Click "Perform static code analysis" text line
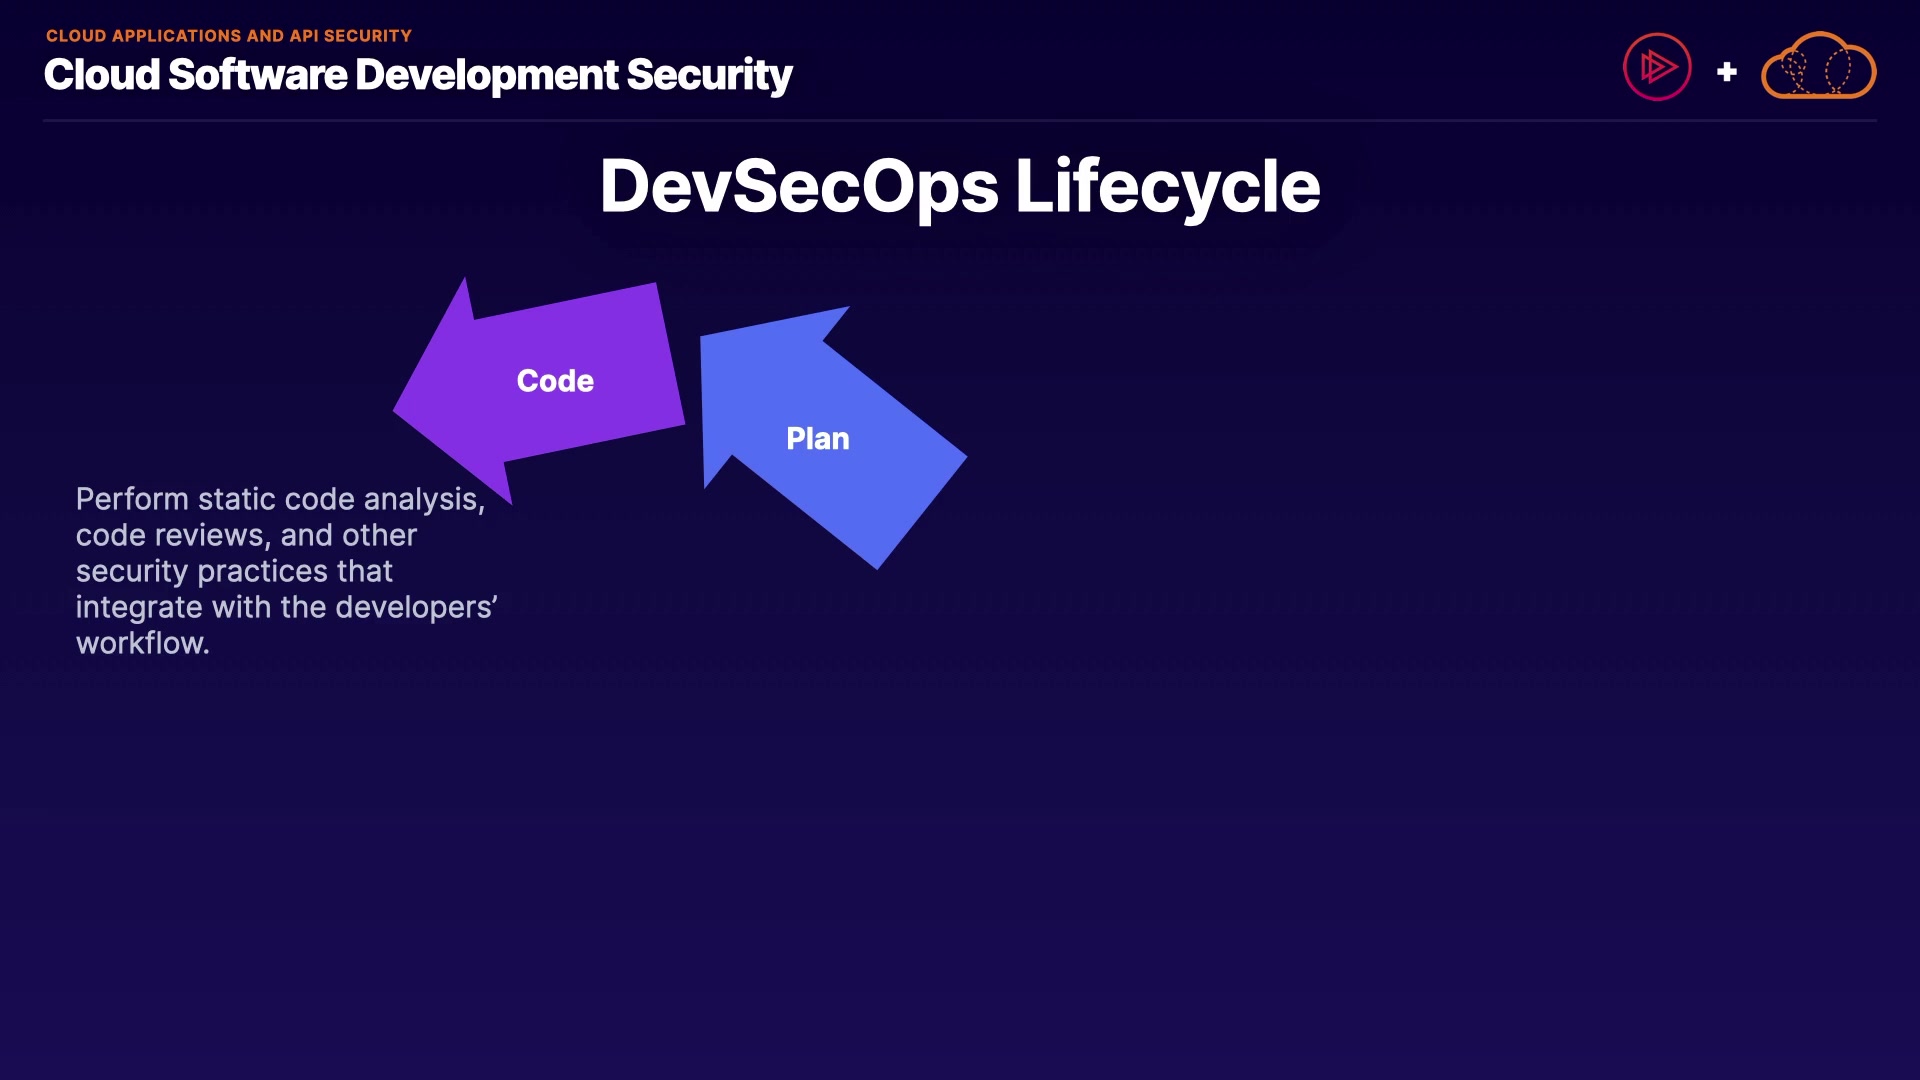This screenshot has height=1080, width=1920. pos(280,499)
